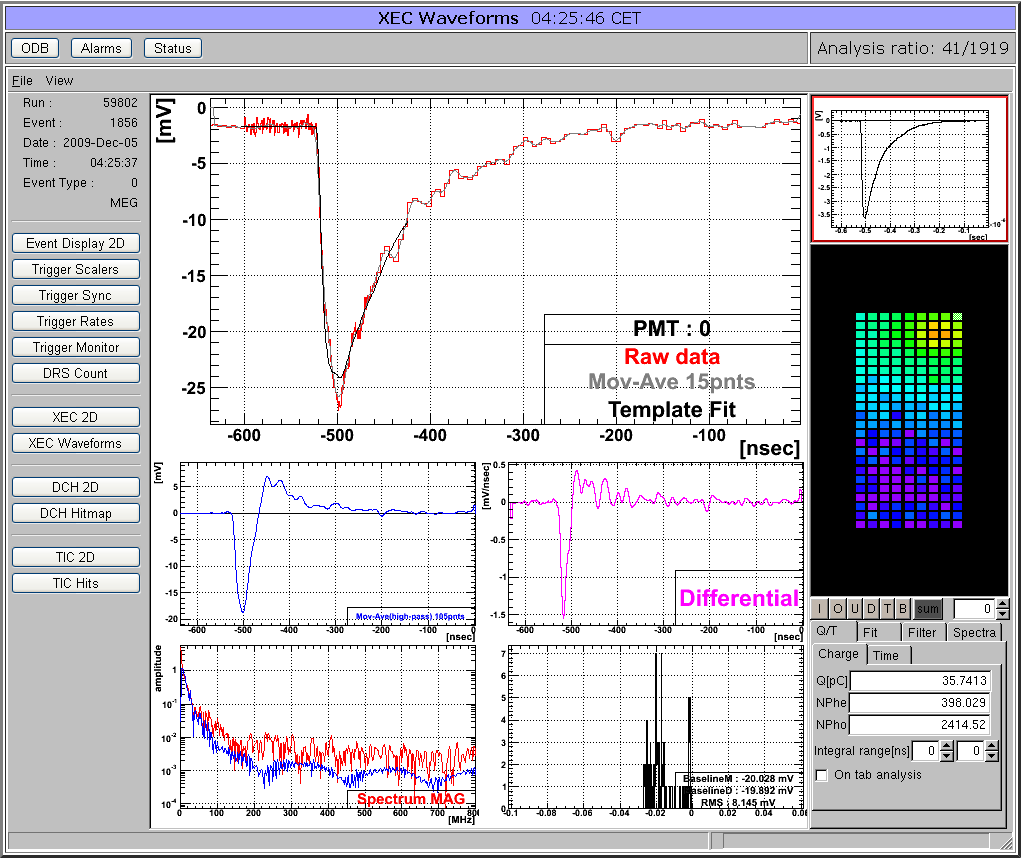Screen dimensions: 1022x858
Task: Select the 'O' face button
Action: click(837, 609)
